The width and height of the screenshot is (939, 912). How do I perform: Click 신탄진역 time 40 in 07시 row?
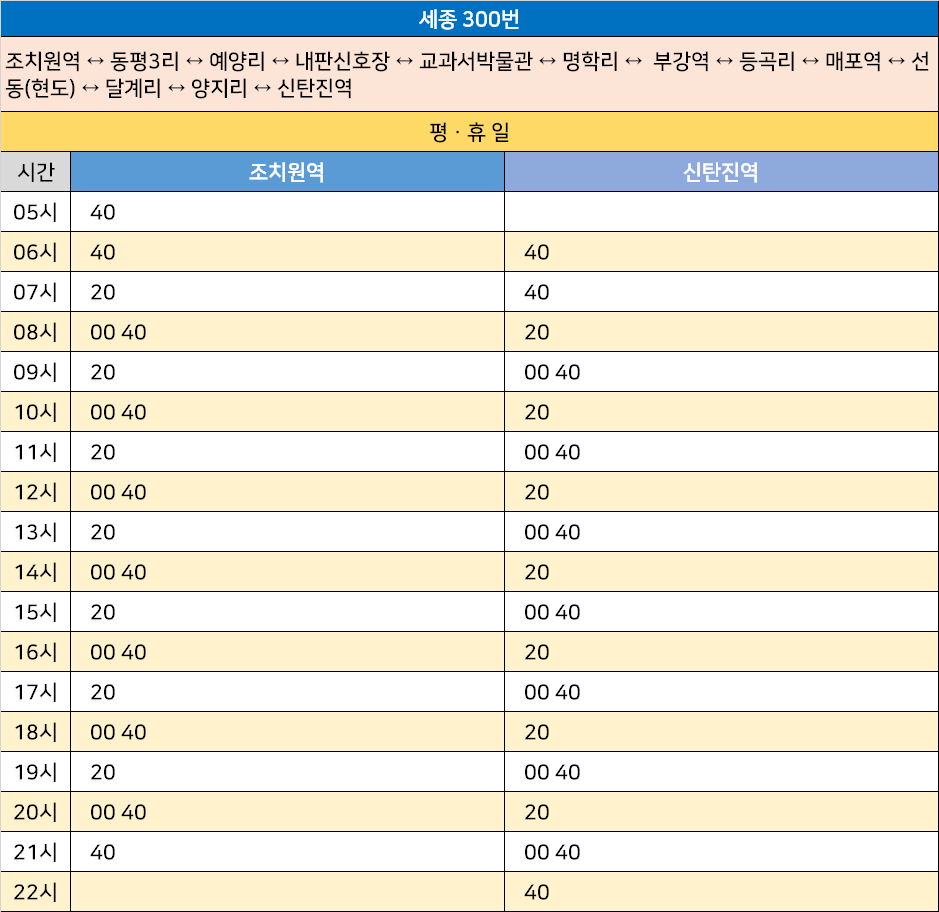537,292
